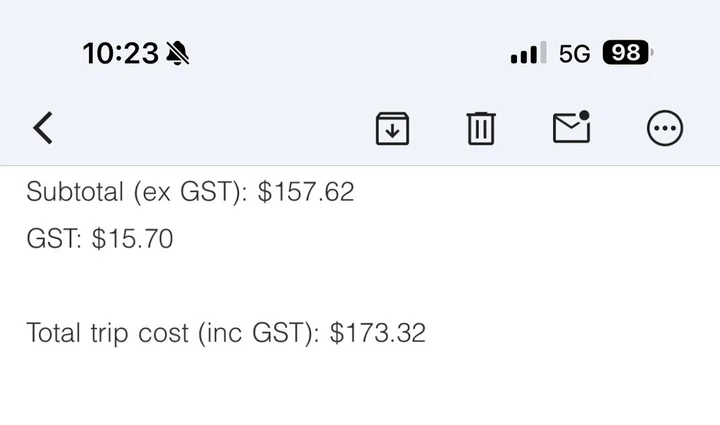This screenshot has height=425, width=720.
Task: Delete email using the trash icon
Action: 481,128
